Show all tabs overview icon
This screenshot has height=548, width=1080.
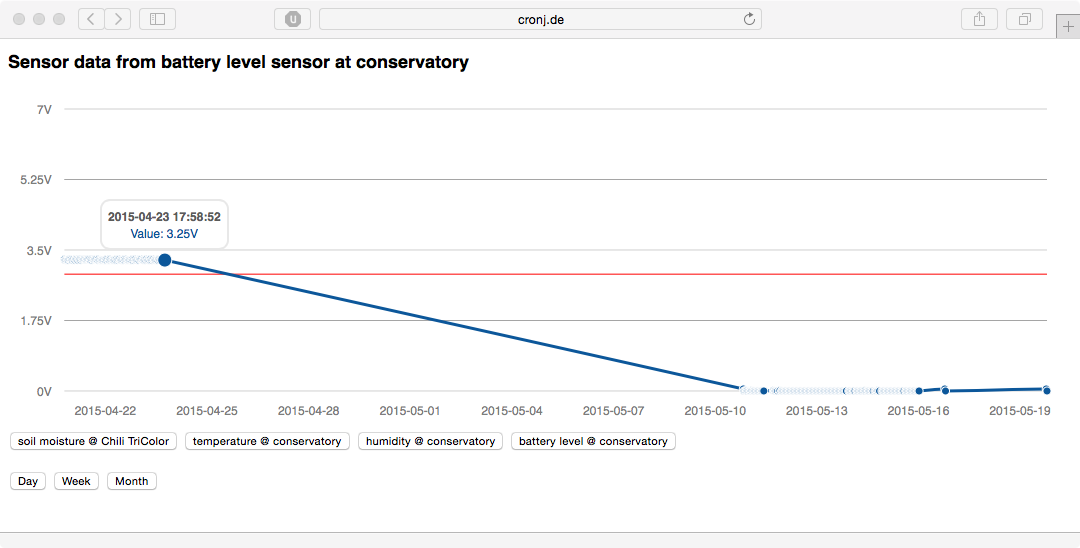tap(1025, 19)
